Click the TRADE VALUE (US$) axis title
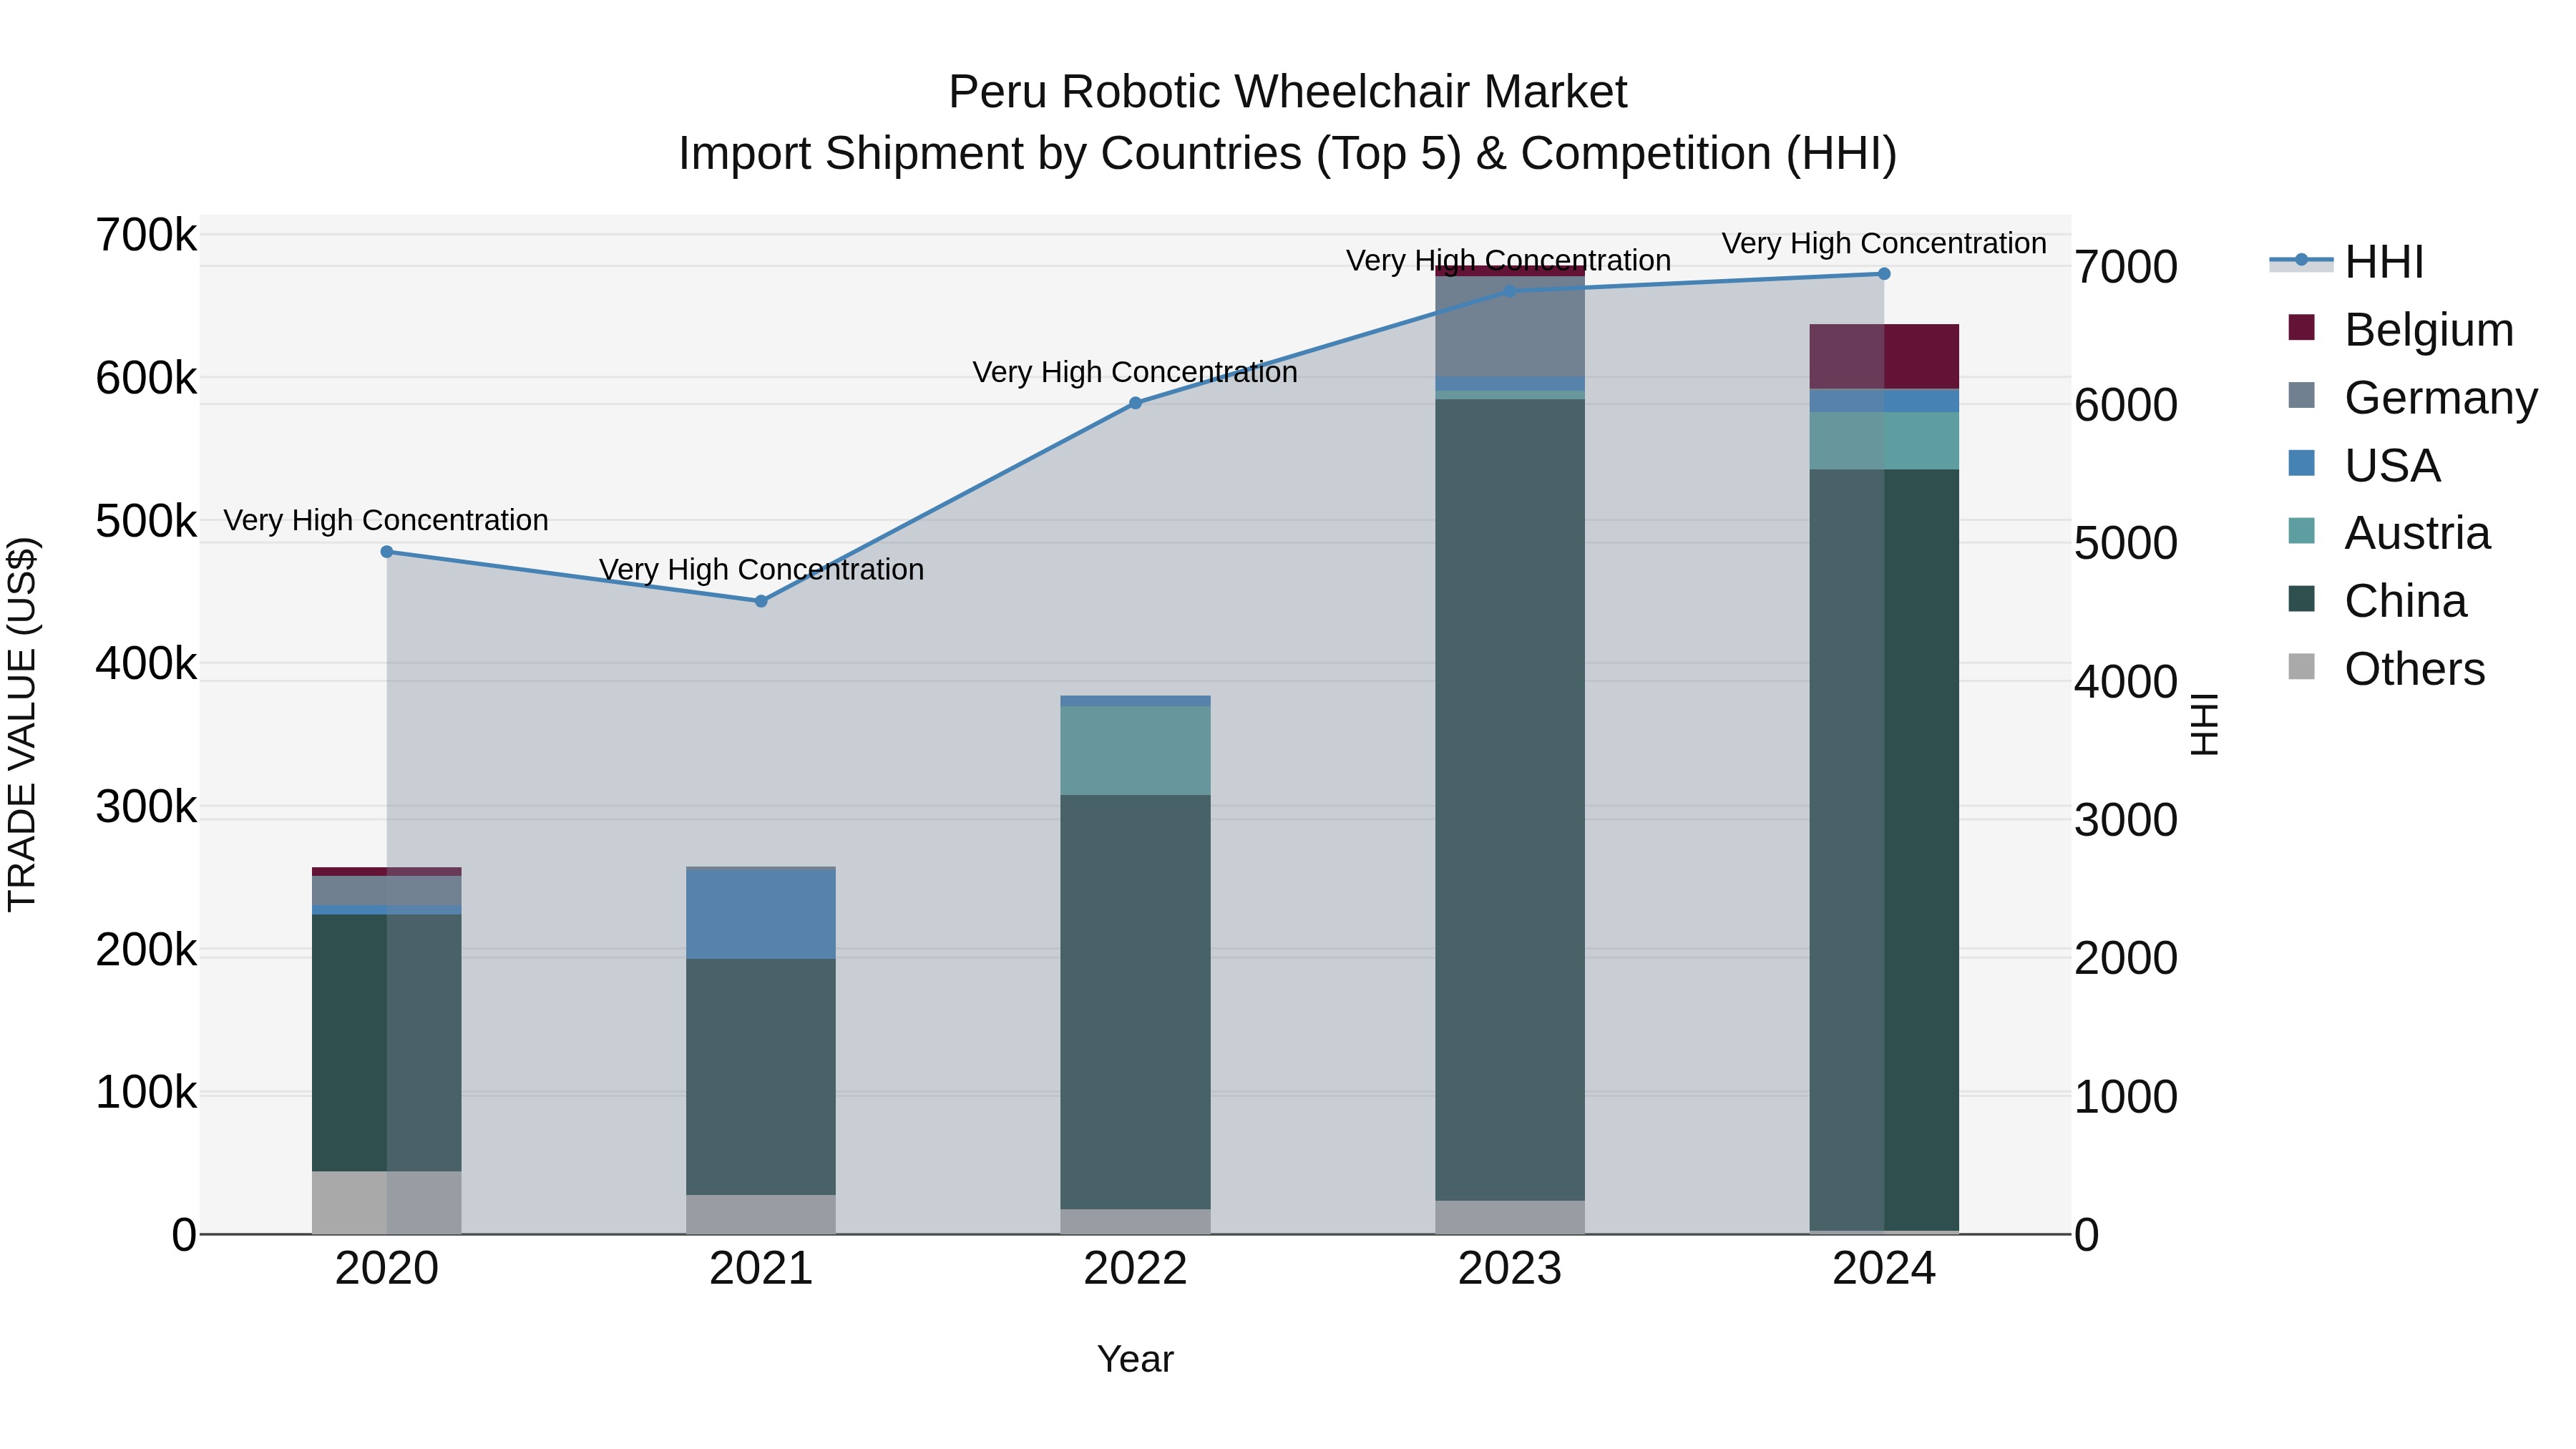2576x1449 pixels. pyautogui.click(x=22, y=725)
